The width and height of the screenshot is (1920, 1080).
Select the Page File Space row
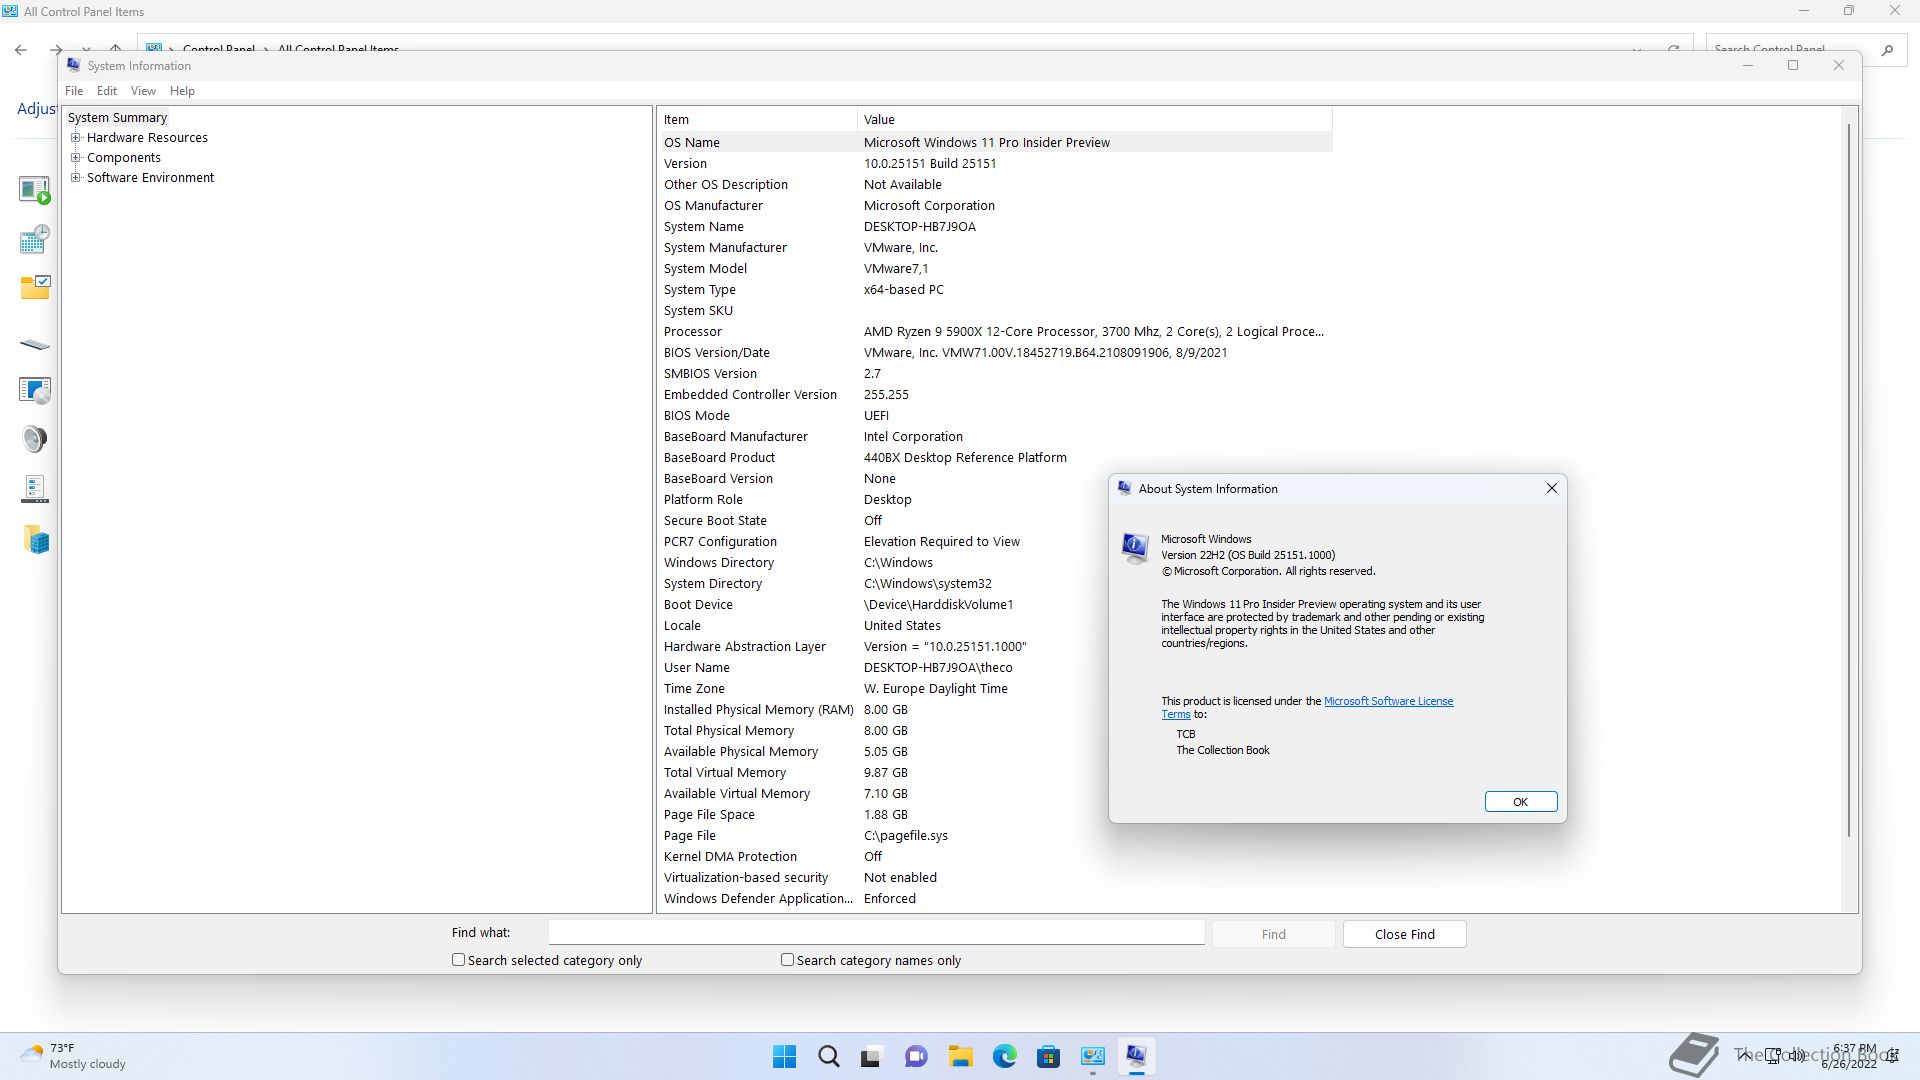(995, 814)
